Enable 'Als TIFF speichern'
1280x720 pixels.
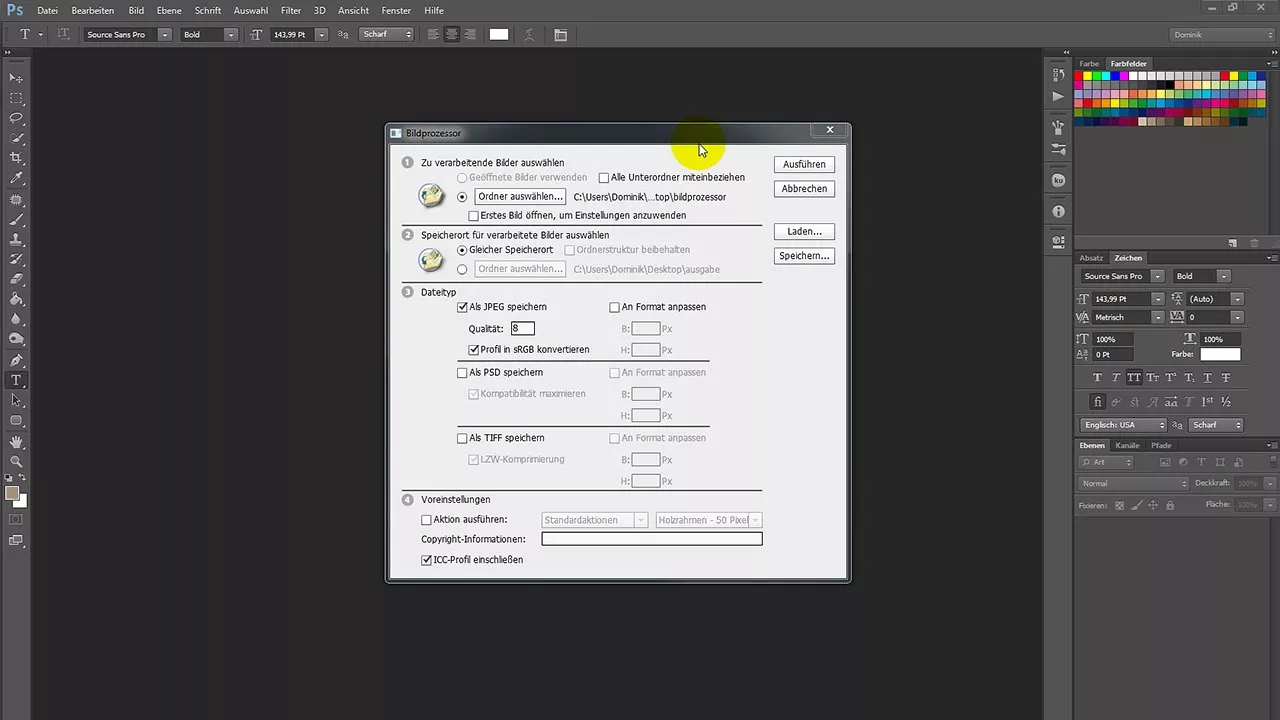tap(462, 437)
